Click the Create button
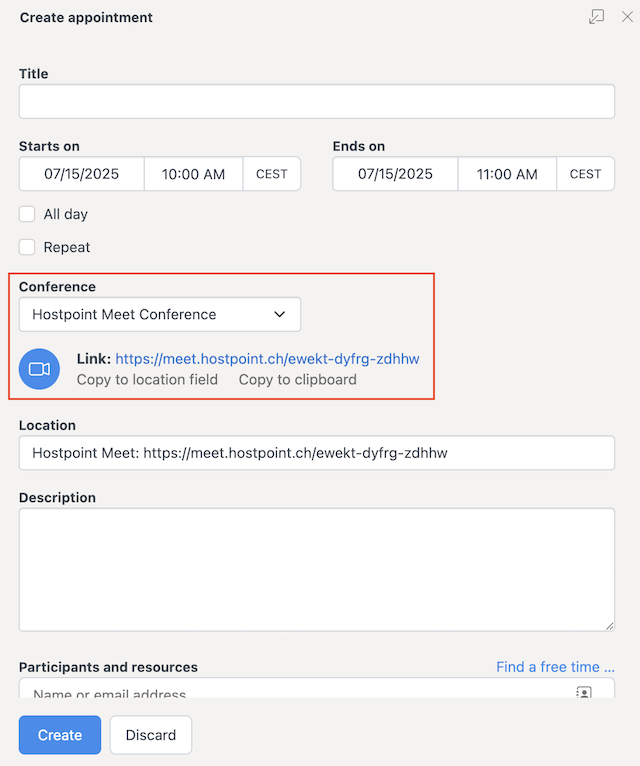The width and height of the screenshot is (640, 766). coord(60,735)
